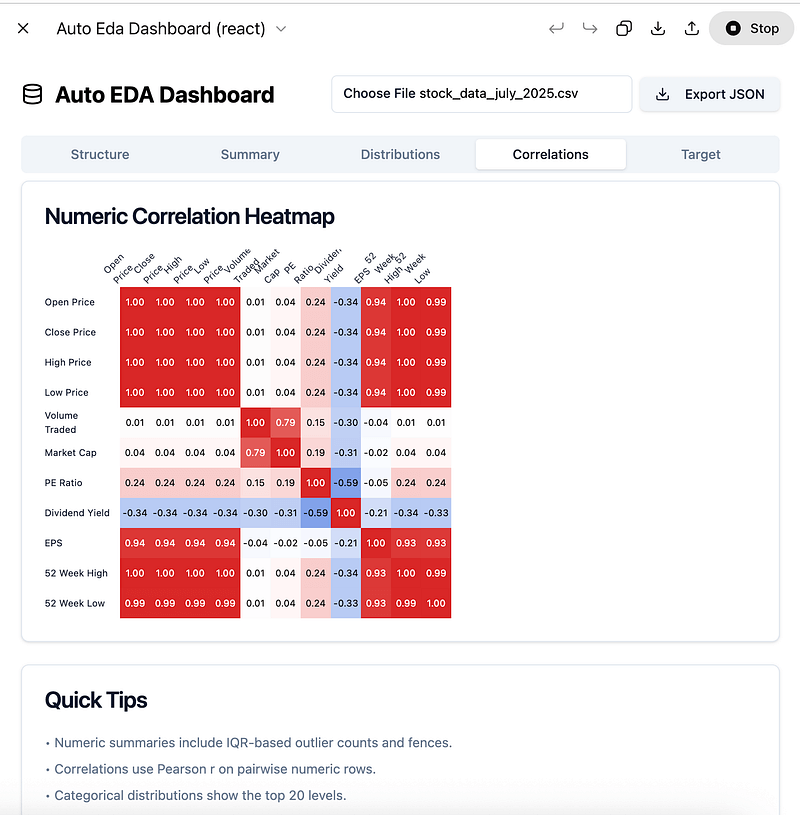Select the Correlations tab
This screenshot has height=815, width=800.
(550, 154)
